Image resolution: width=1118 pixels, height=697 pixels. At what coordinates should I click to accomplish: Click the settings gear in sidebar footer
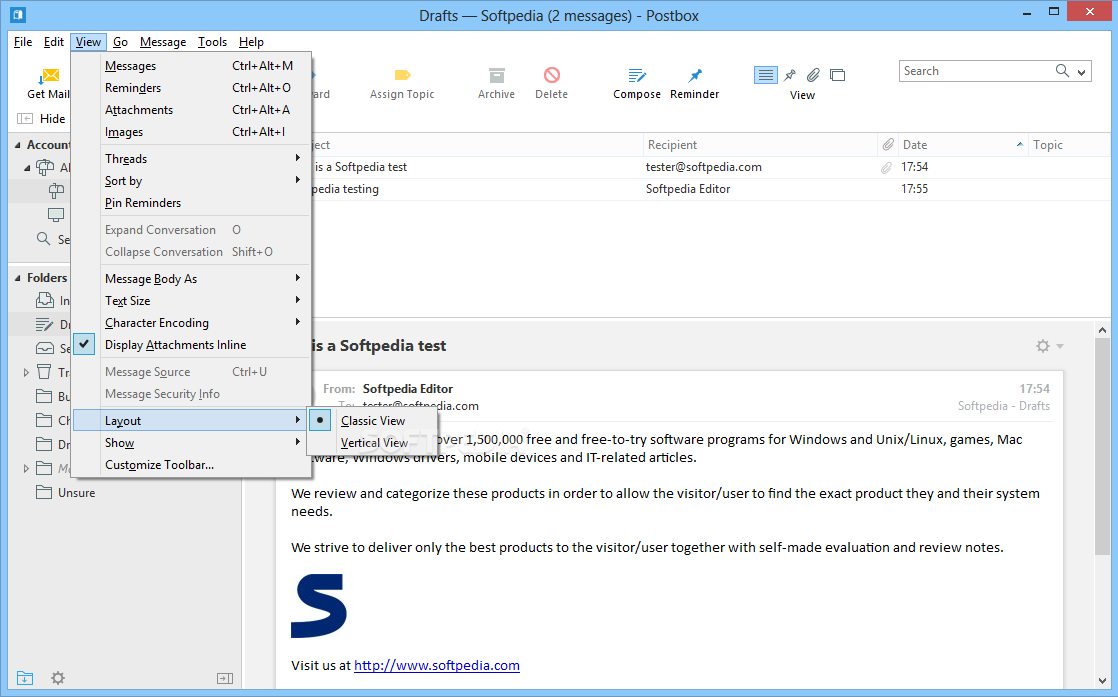point(58,678)
